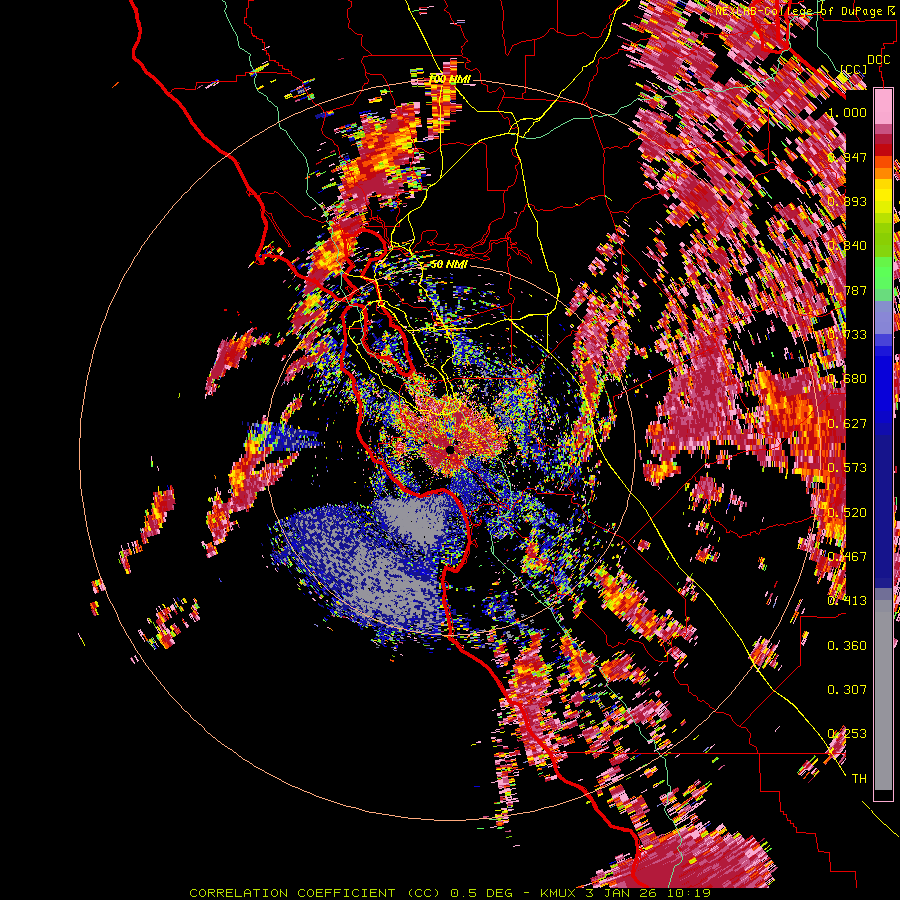Click the '0.733' scale label
Image resolution: width=900 pixels, height=900 pixels.
pyautogui.click(x=847, y=334)
